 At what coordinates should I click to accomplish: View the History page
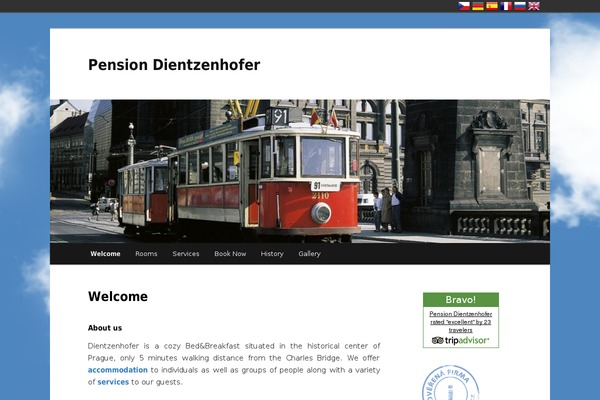click(x=272, y=254)
